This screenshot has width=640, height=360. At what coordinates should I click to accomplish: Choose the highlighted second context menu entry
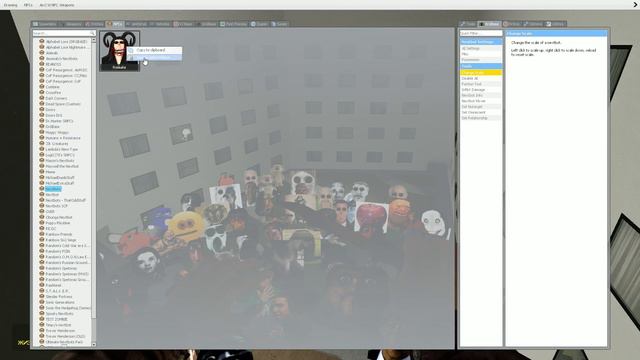click(155, 57)
